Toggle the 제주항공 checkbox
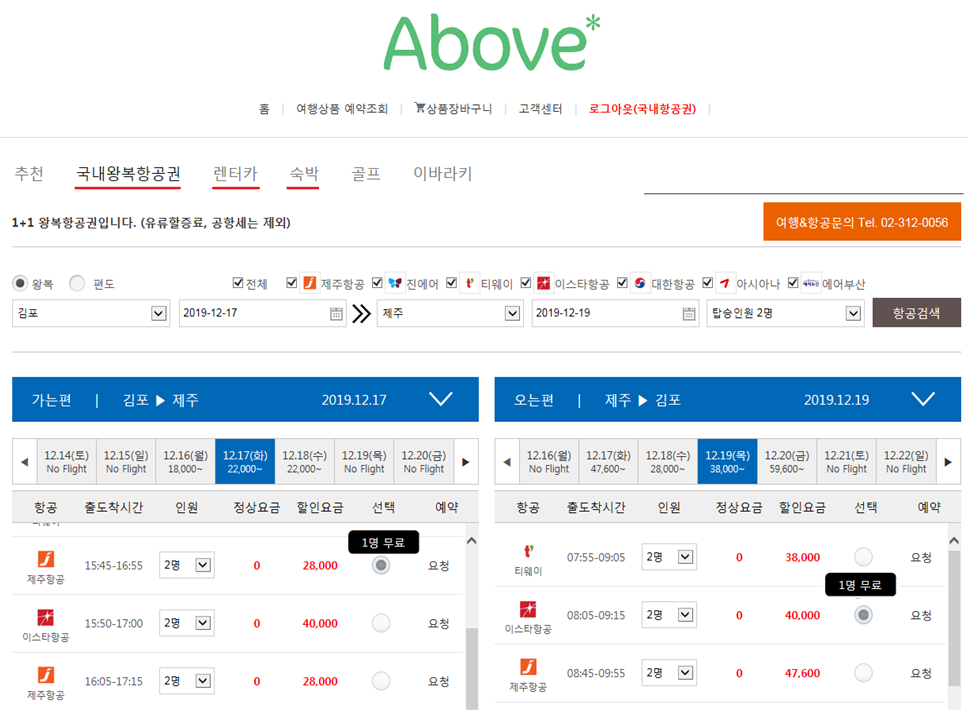Viewport: 968px width, 718px height. 291,283
